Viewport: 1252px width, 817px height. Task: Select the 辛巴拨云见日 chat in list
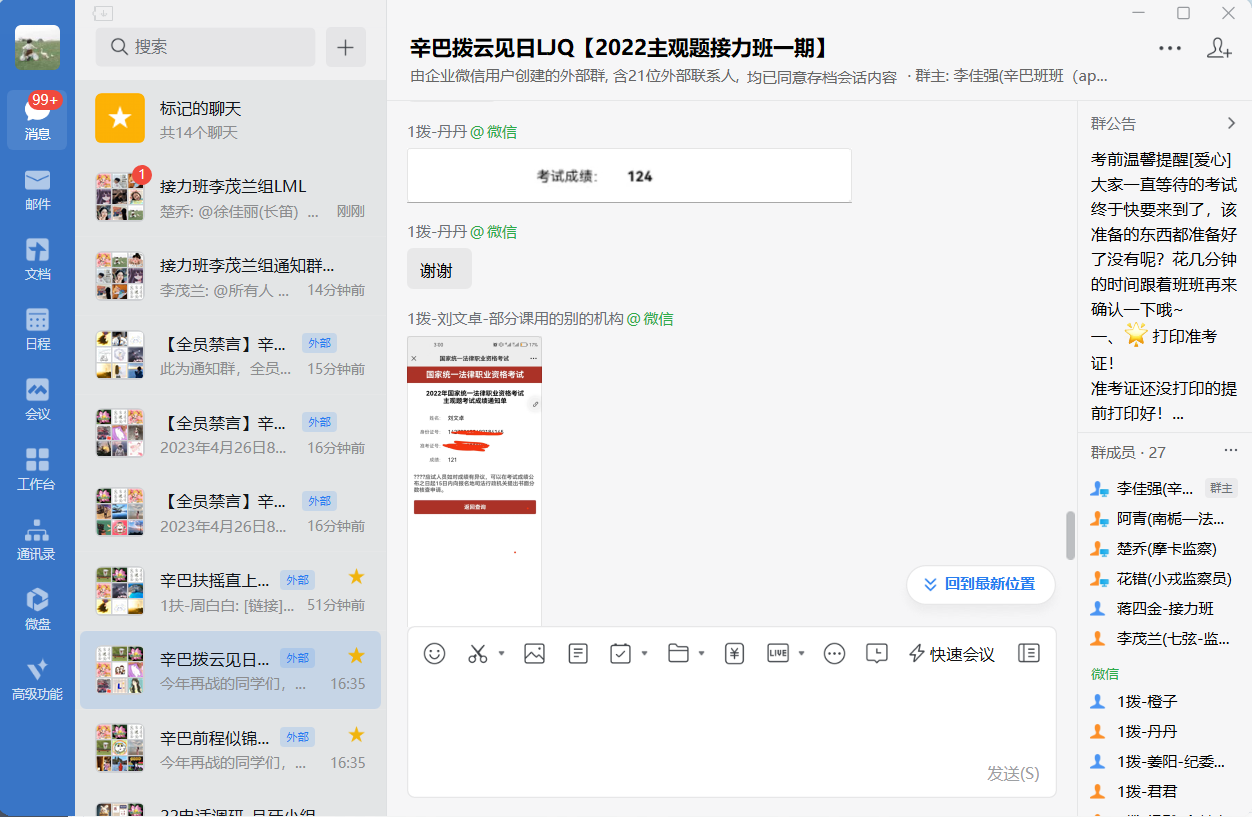click(230, 670)
